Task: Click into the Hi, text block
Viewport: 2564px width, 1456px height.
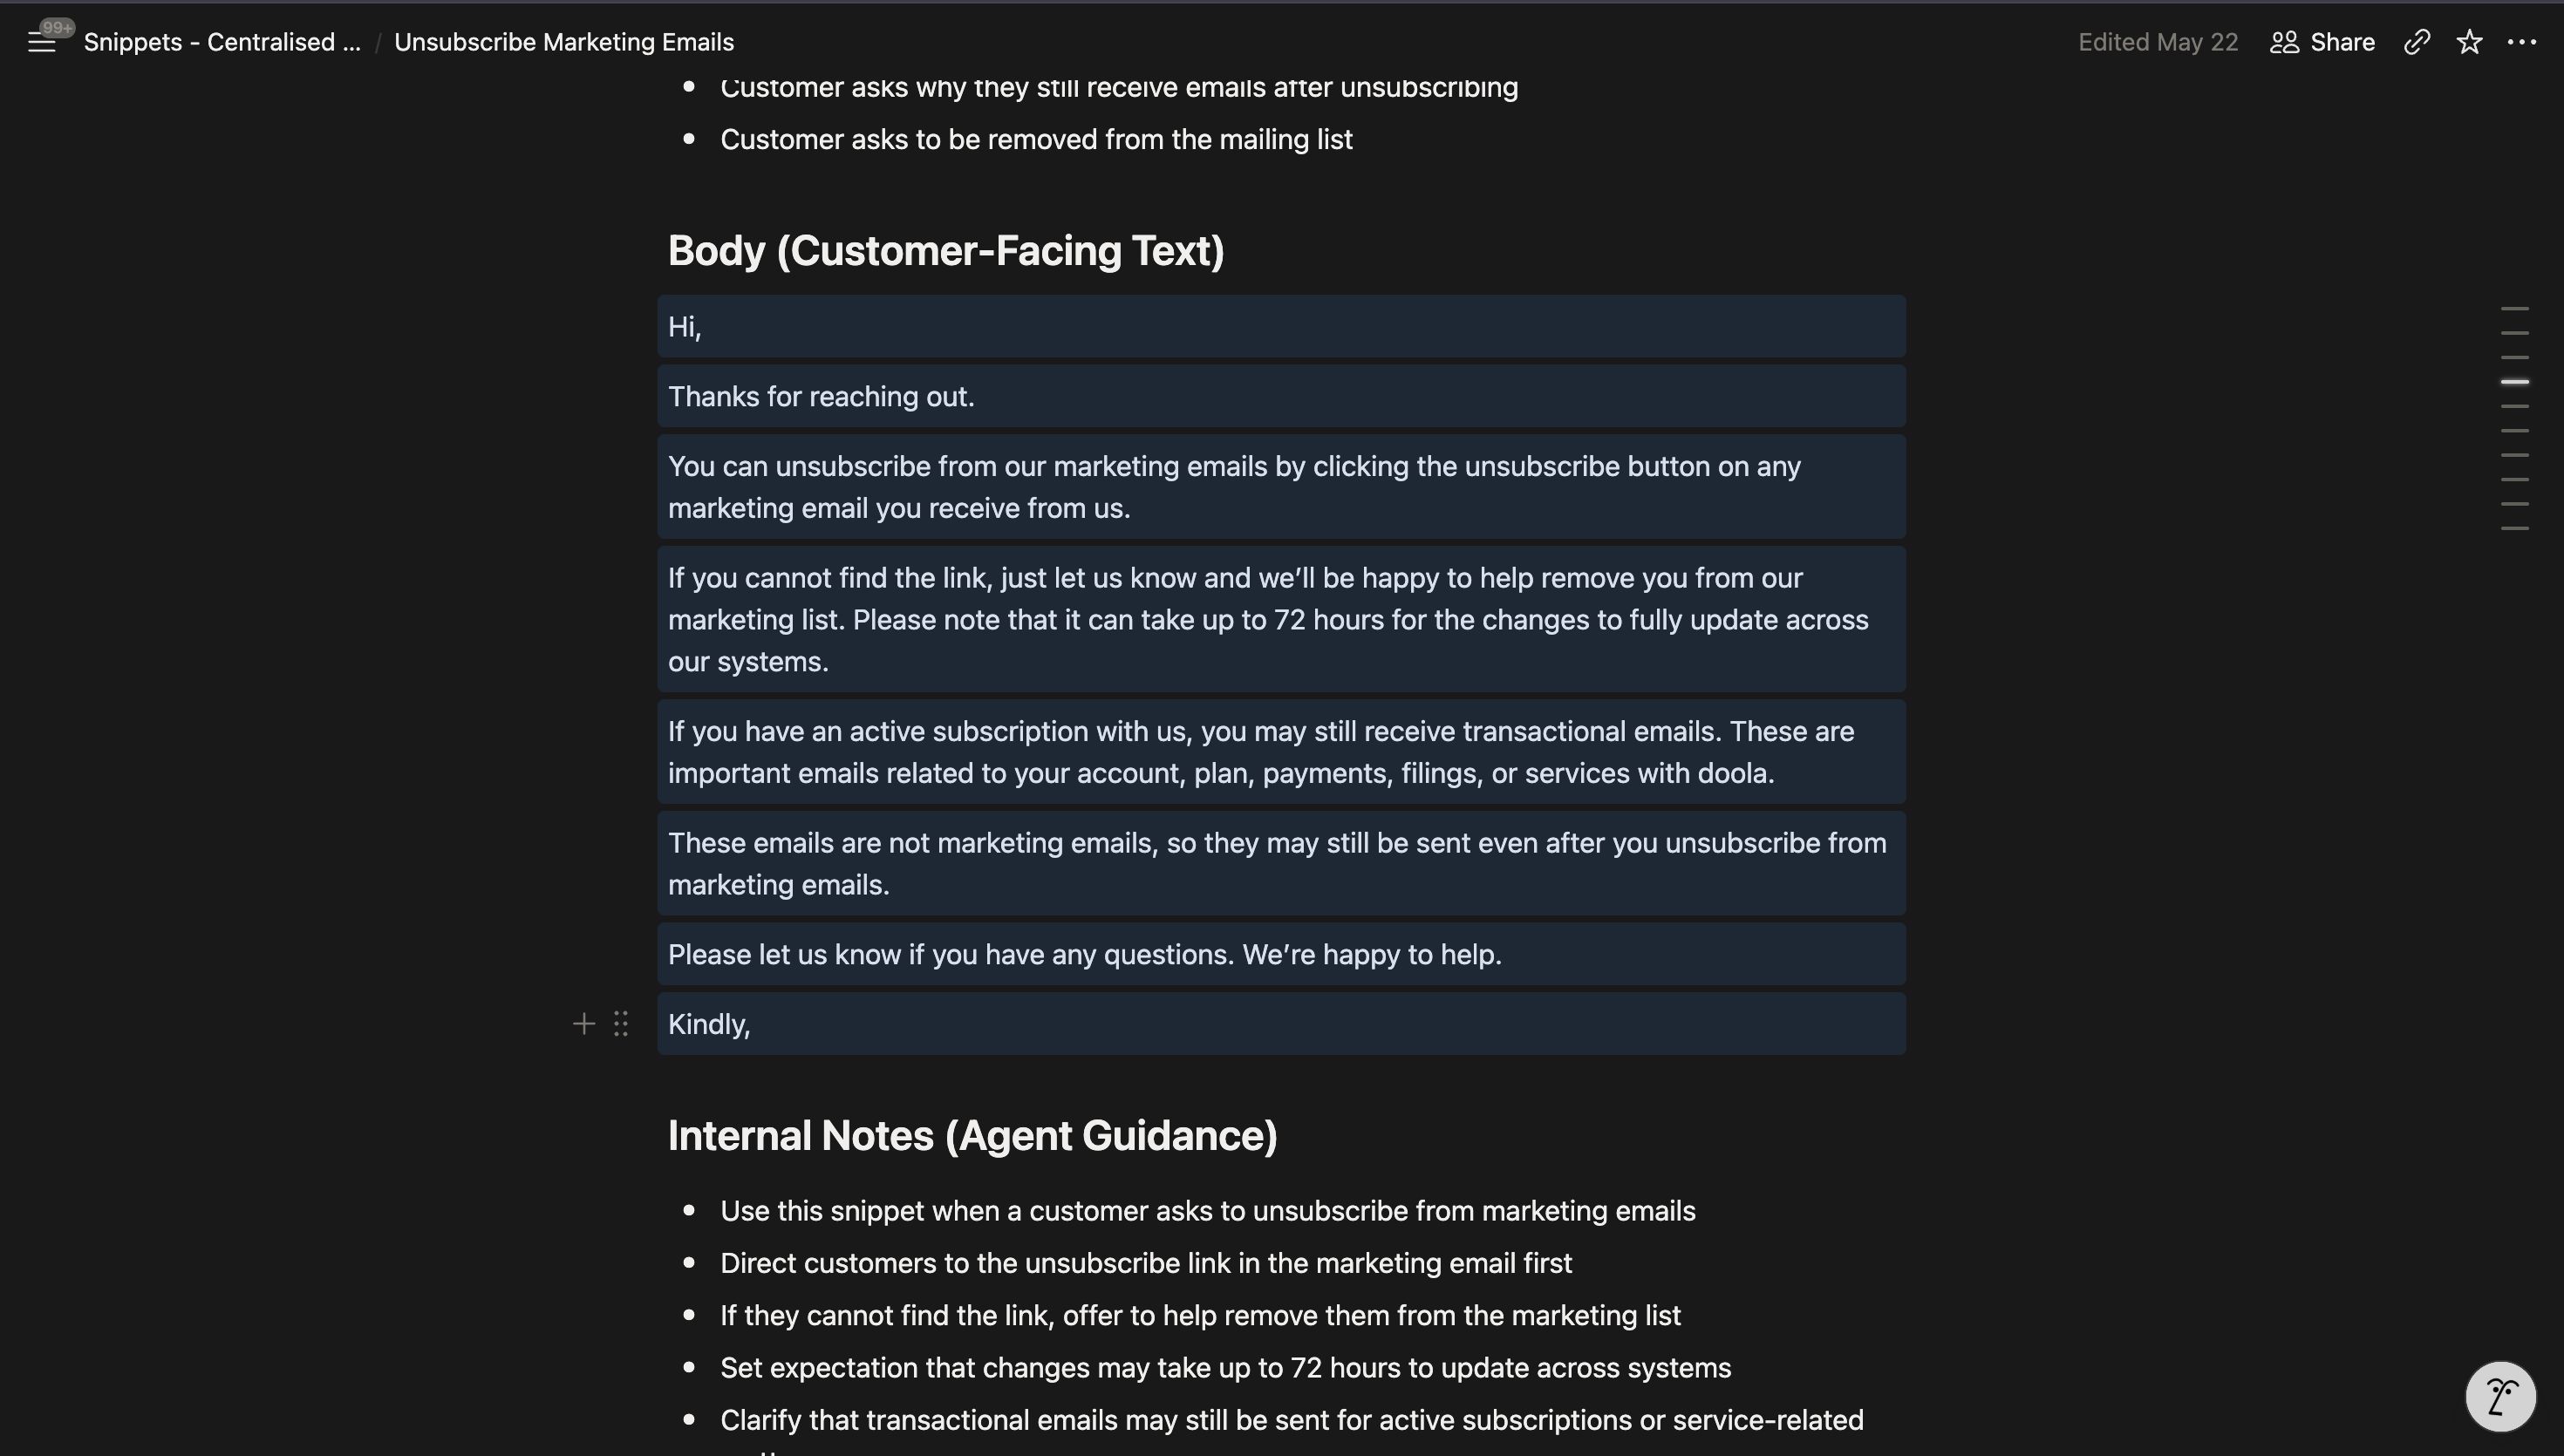Action: [x=1281, y=326]
